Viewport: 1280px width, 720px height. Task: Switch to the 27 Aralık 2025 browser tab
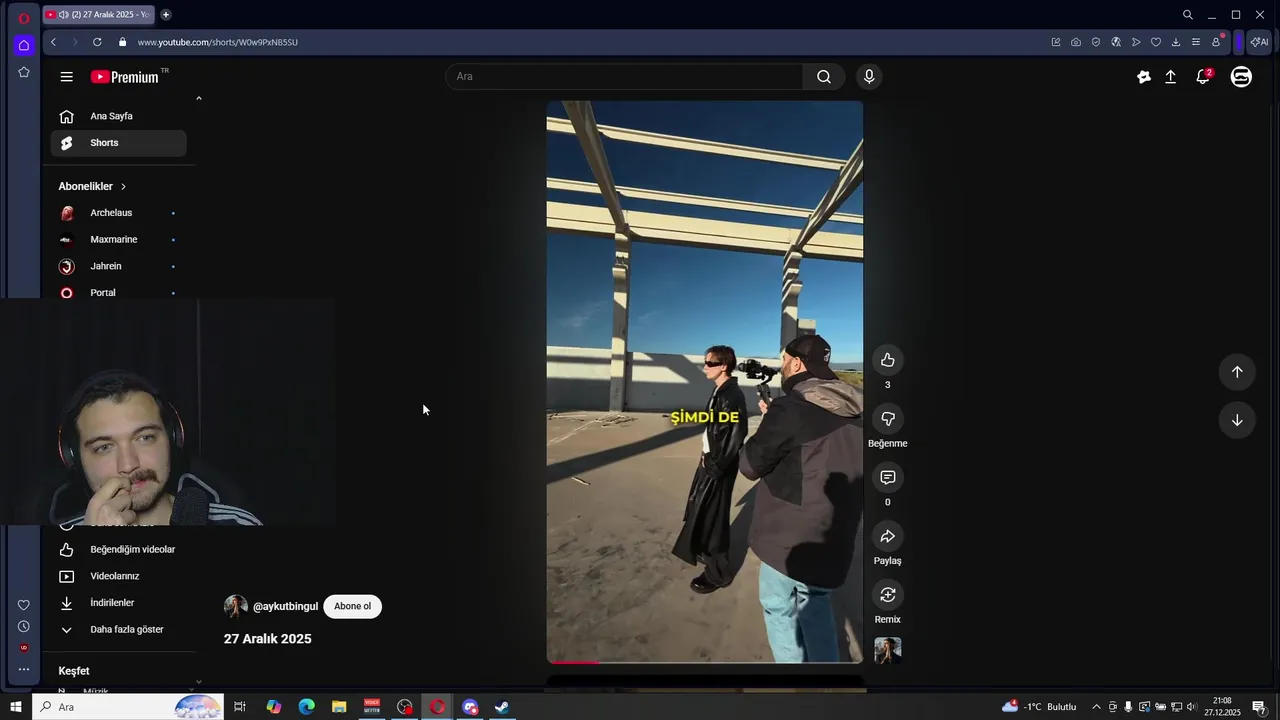click(x=98, y=15)
